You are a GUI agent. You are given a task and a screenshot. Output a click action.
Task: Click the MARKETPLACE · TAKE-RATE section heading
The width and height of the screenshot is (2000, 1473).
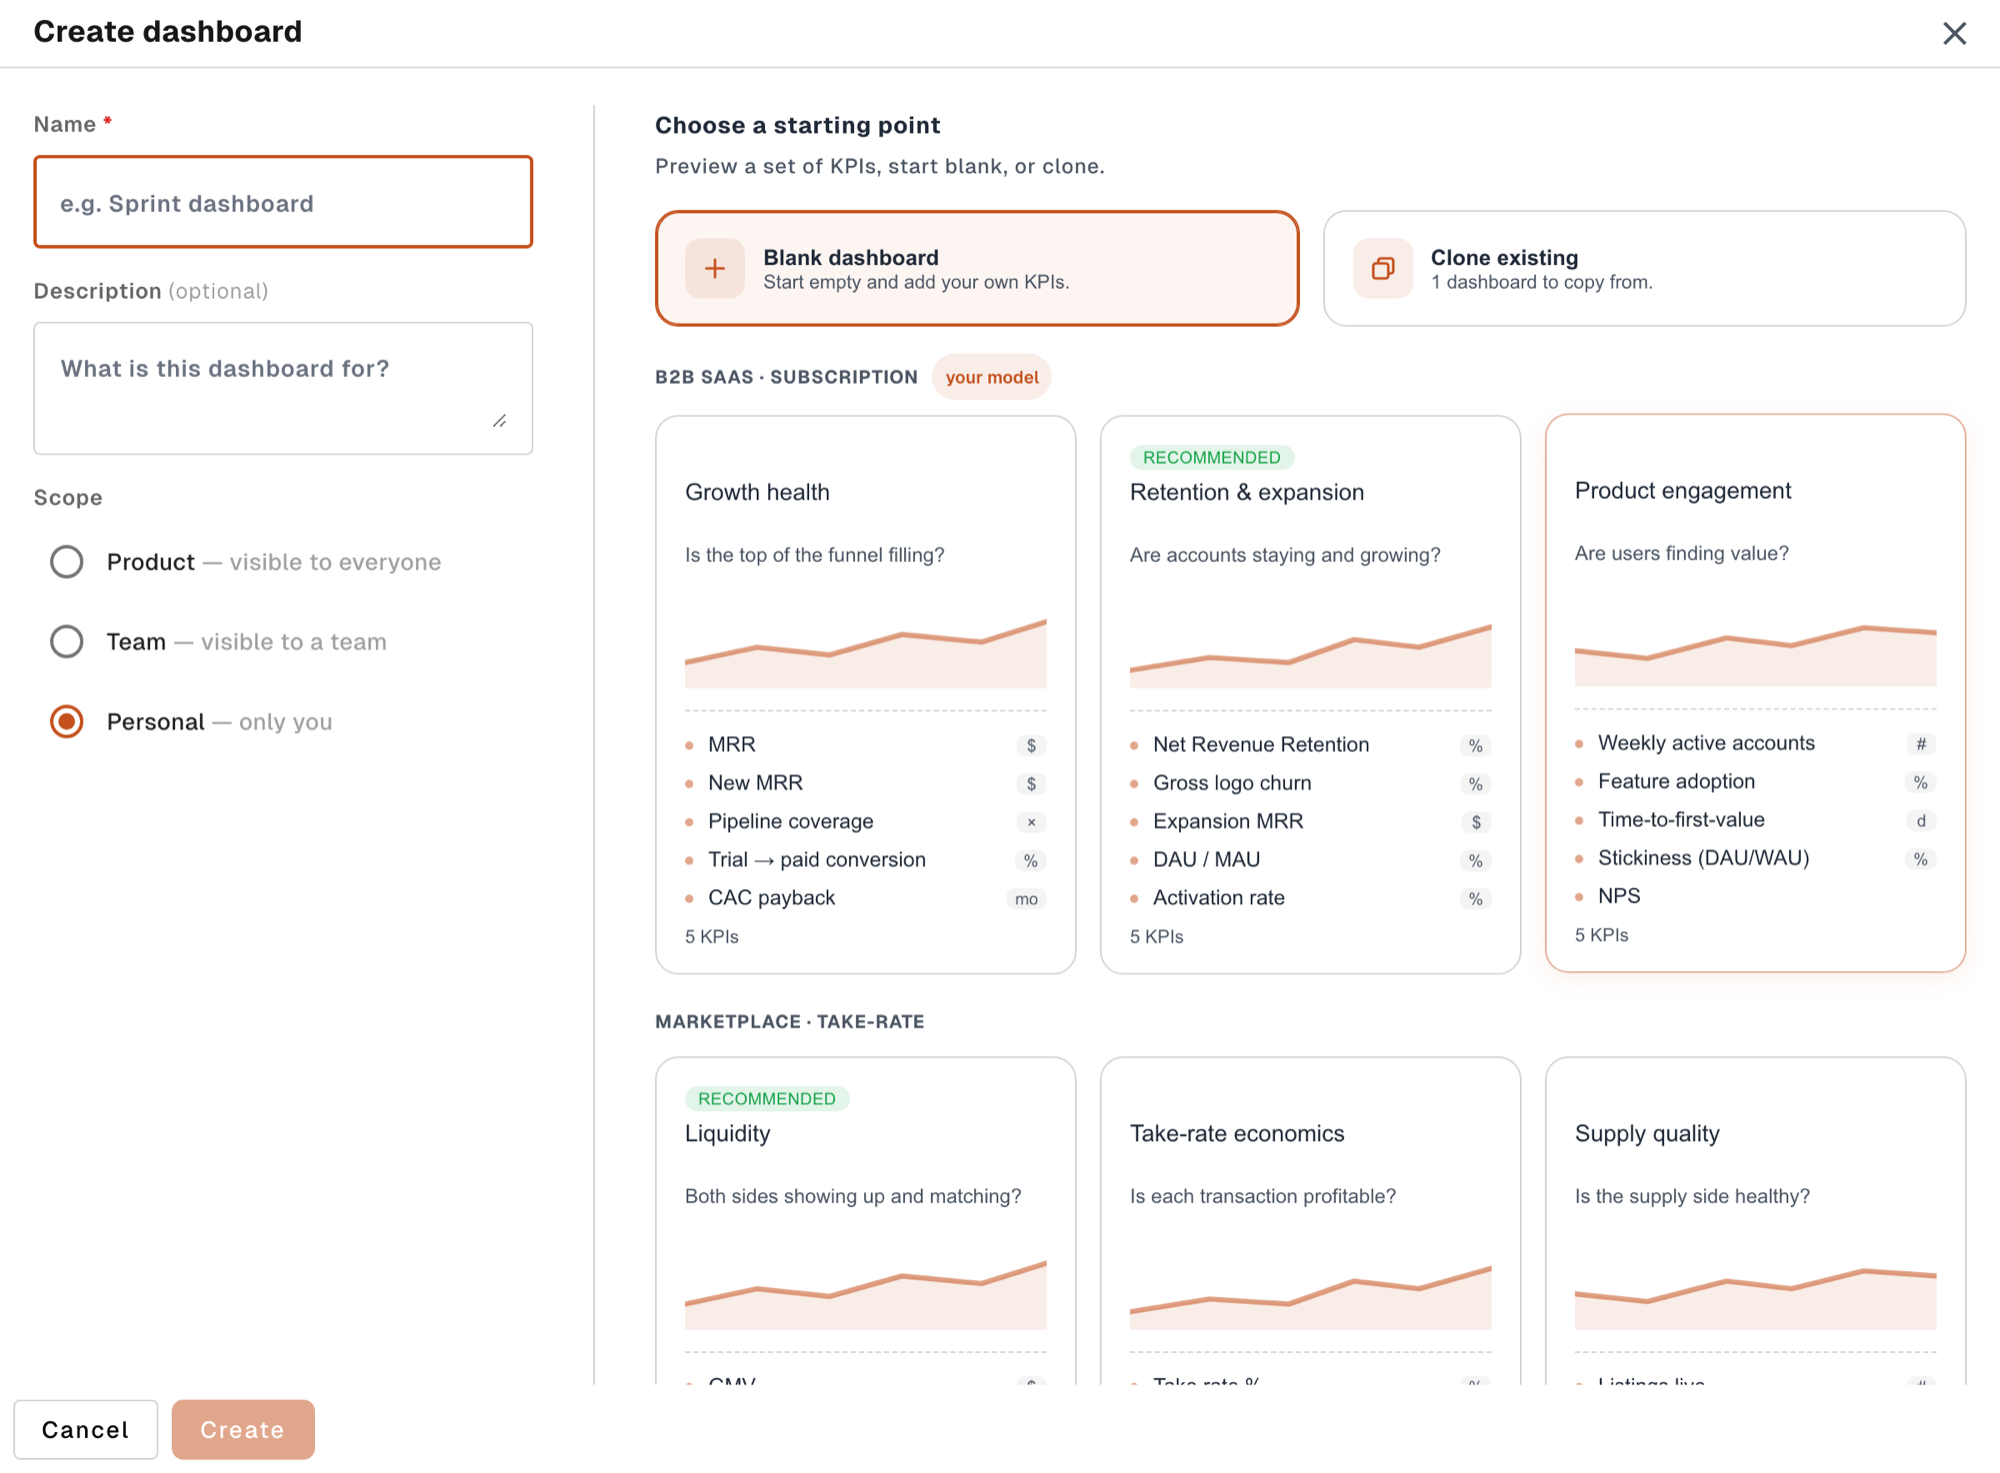click(790, 1022)
